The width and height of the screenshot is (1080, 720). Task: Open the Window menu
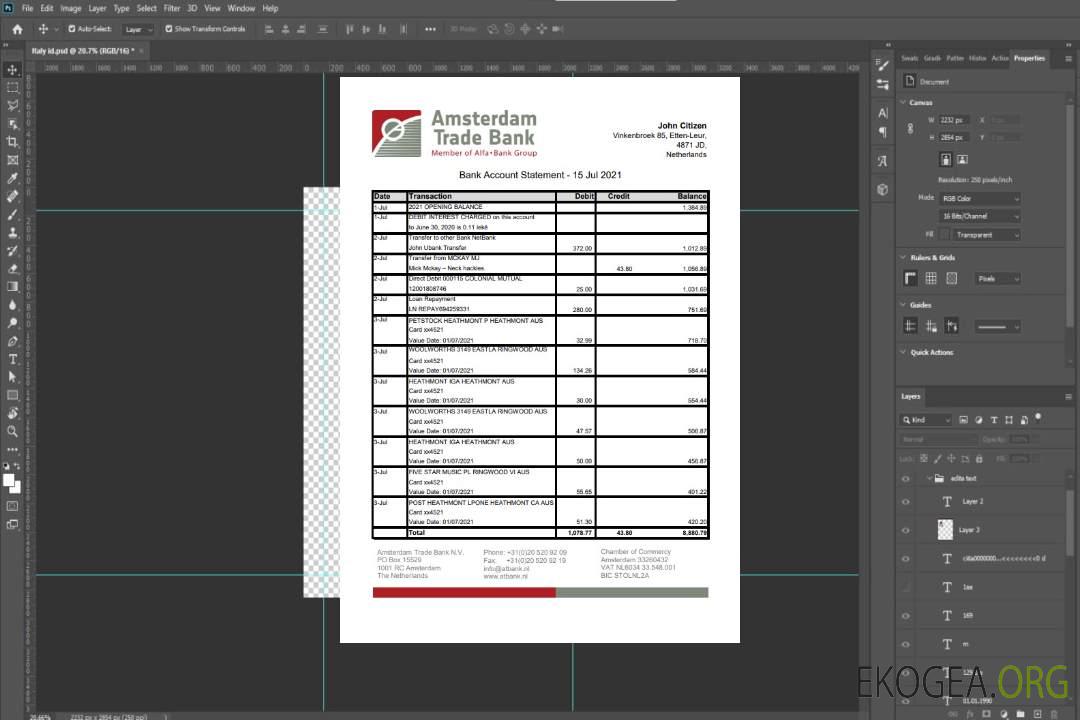click(241, 8)
